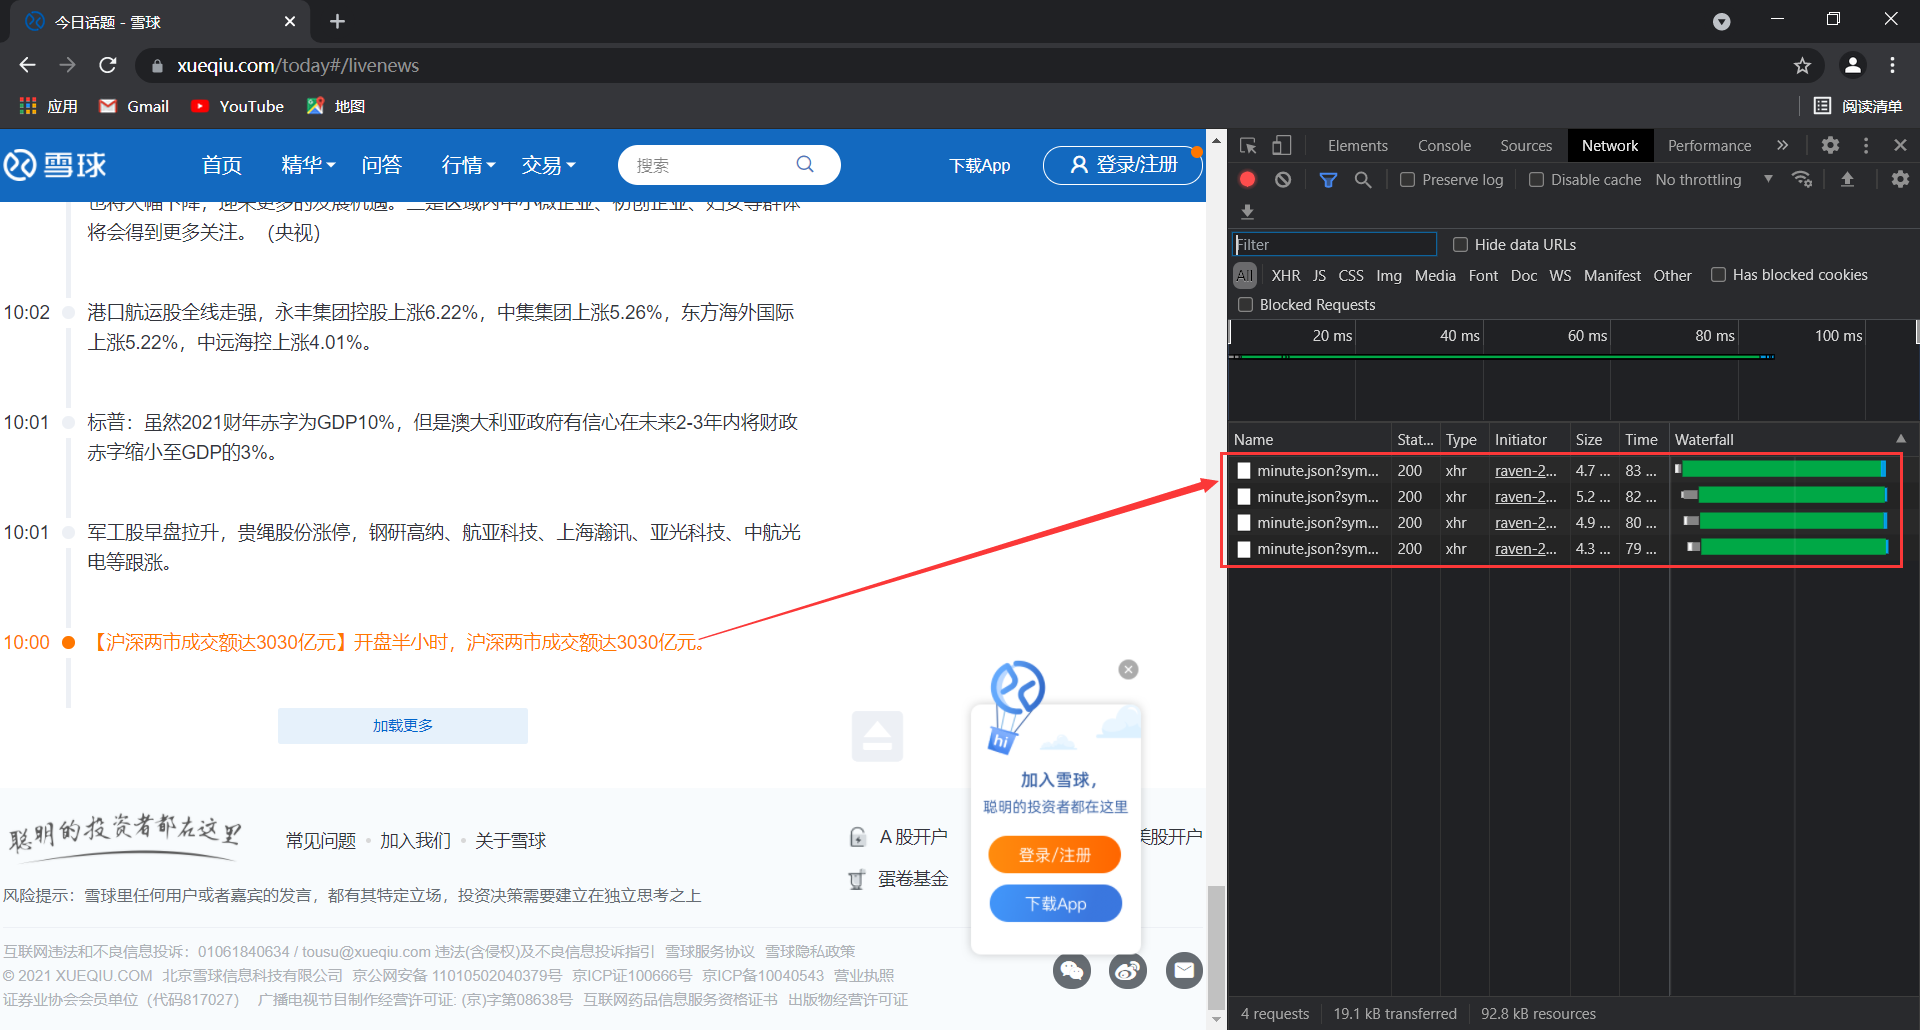Image resolution: width=1920 pixels, height=1030 pixels.
Task: Clear the network requests log
Action: tap(1283, 179)
